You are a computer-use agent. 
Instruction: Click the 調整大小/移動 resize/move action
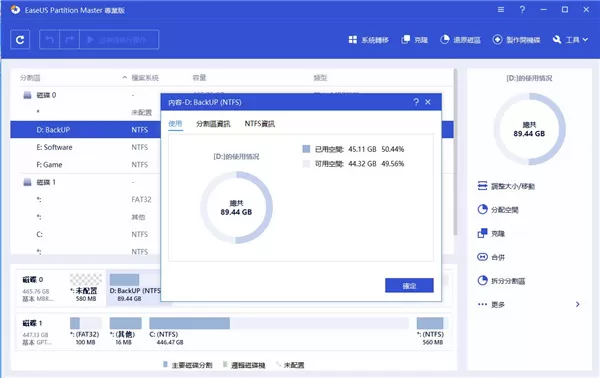tap(506, 186)
